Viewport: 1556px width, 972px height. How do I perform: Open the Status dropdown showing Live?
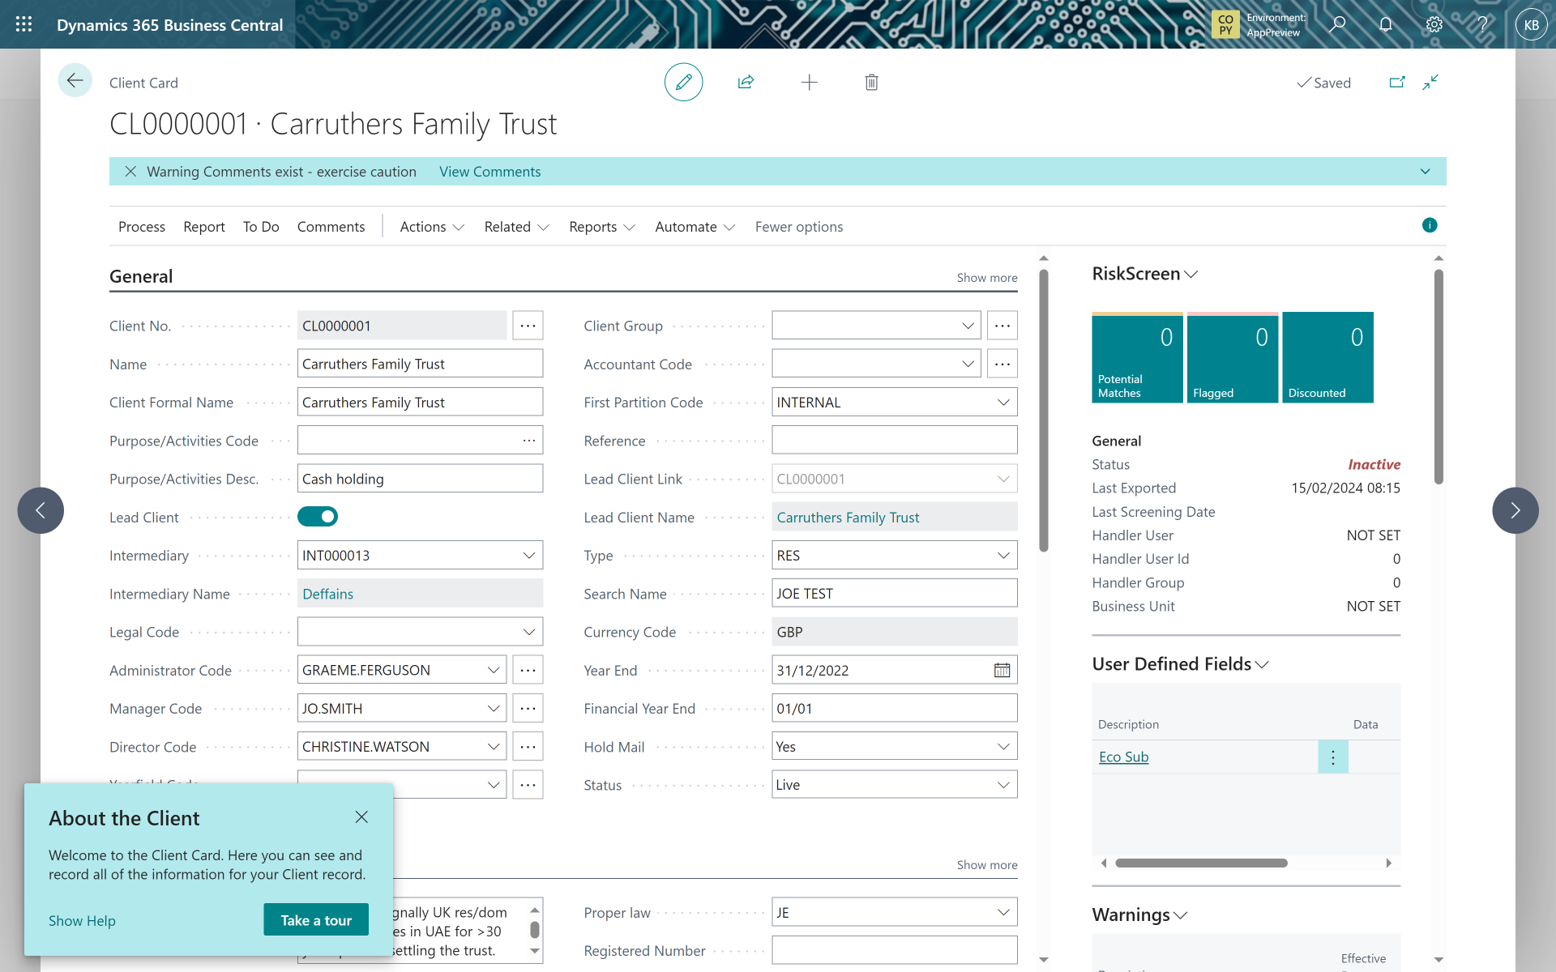1003,784
